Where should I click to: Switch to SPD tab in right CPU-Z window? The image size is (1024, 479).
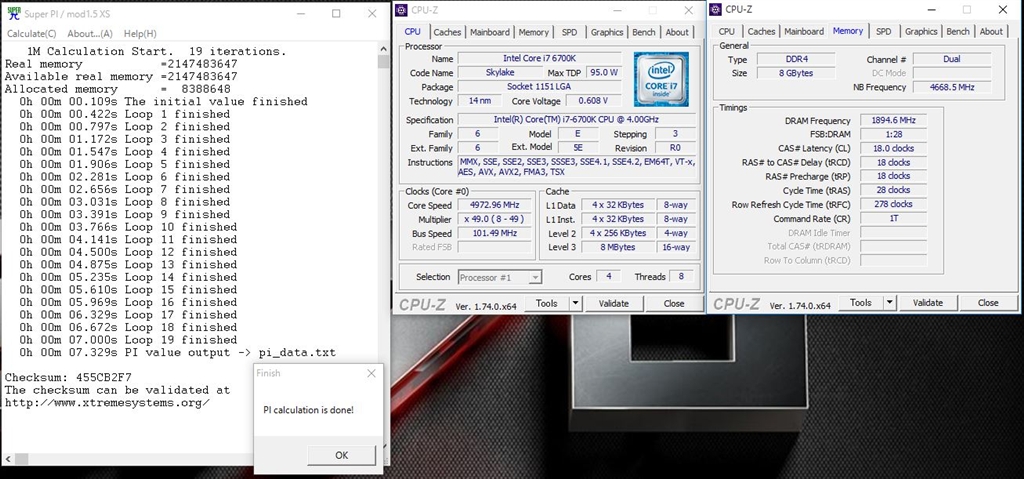(884, 31)
